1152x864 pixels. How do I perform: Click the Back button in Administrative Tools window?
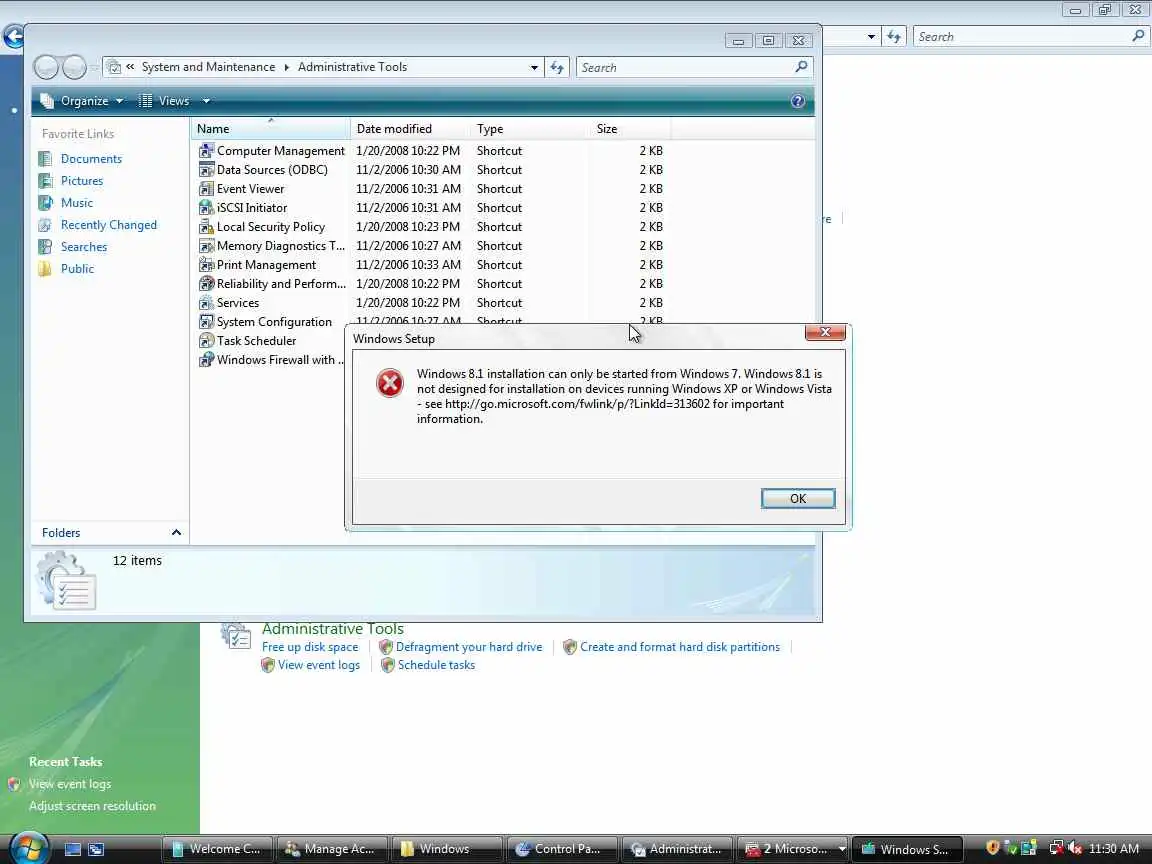(46, 68)
